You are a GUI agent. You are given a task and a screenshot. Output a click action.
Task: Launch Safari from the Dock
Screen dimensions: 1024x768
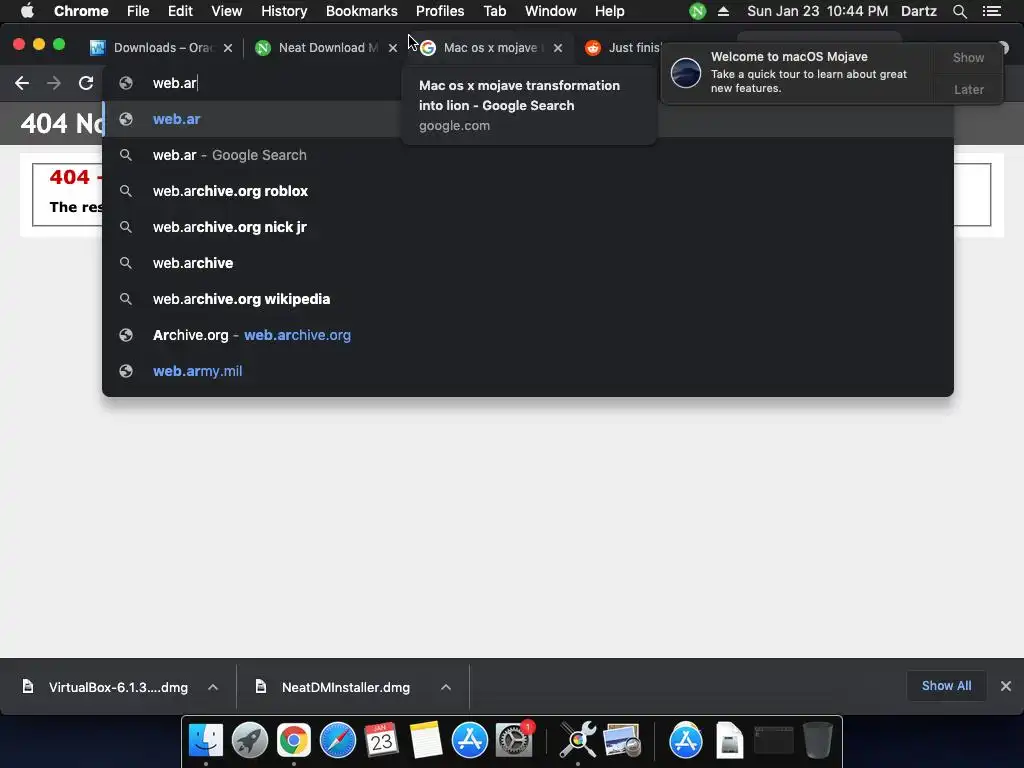338,740
